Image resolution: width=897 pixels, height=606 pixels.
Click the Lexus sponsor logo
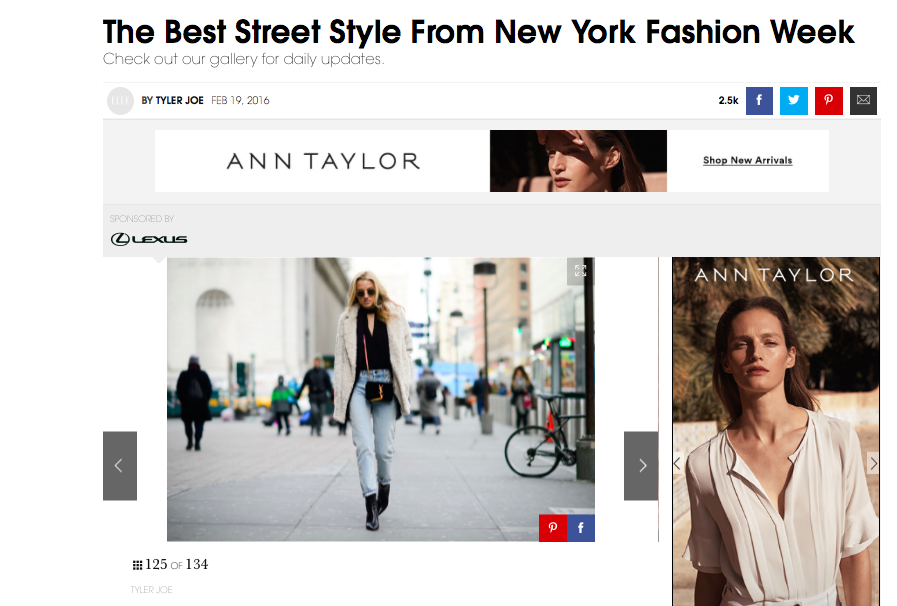pyautogui.click(x=149, y=239)
